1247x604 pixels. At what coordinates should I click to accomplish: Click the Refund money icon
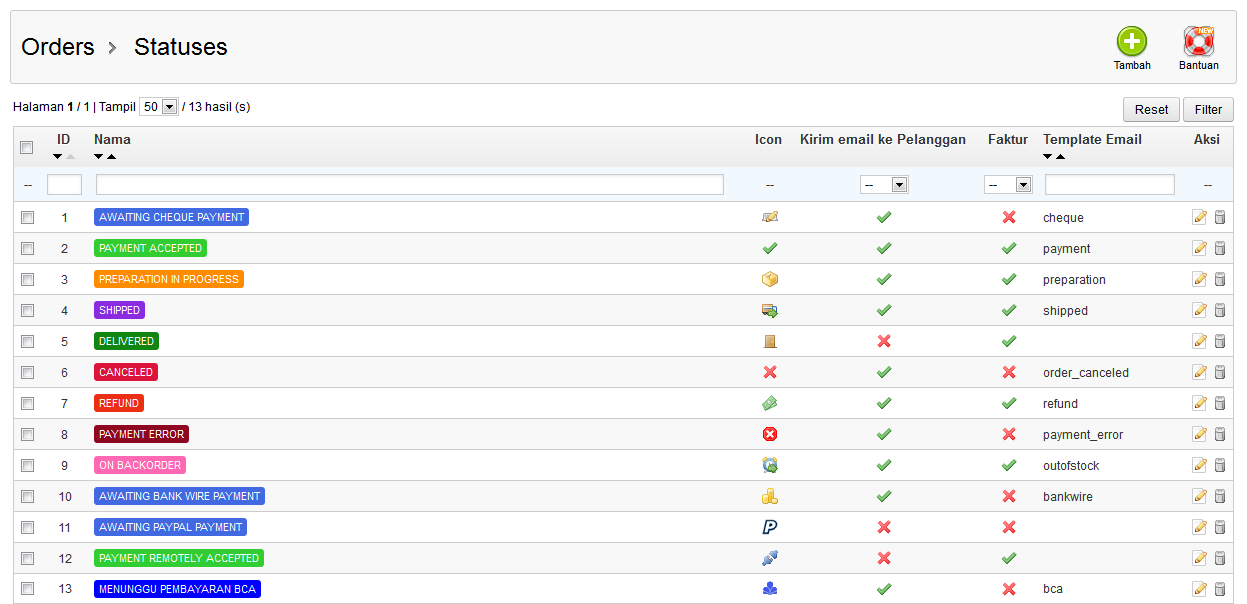click(769, 403)
